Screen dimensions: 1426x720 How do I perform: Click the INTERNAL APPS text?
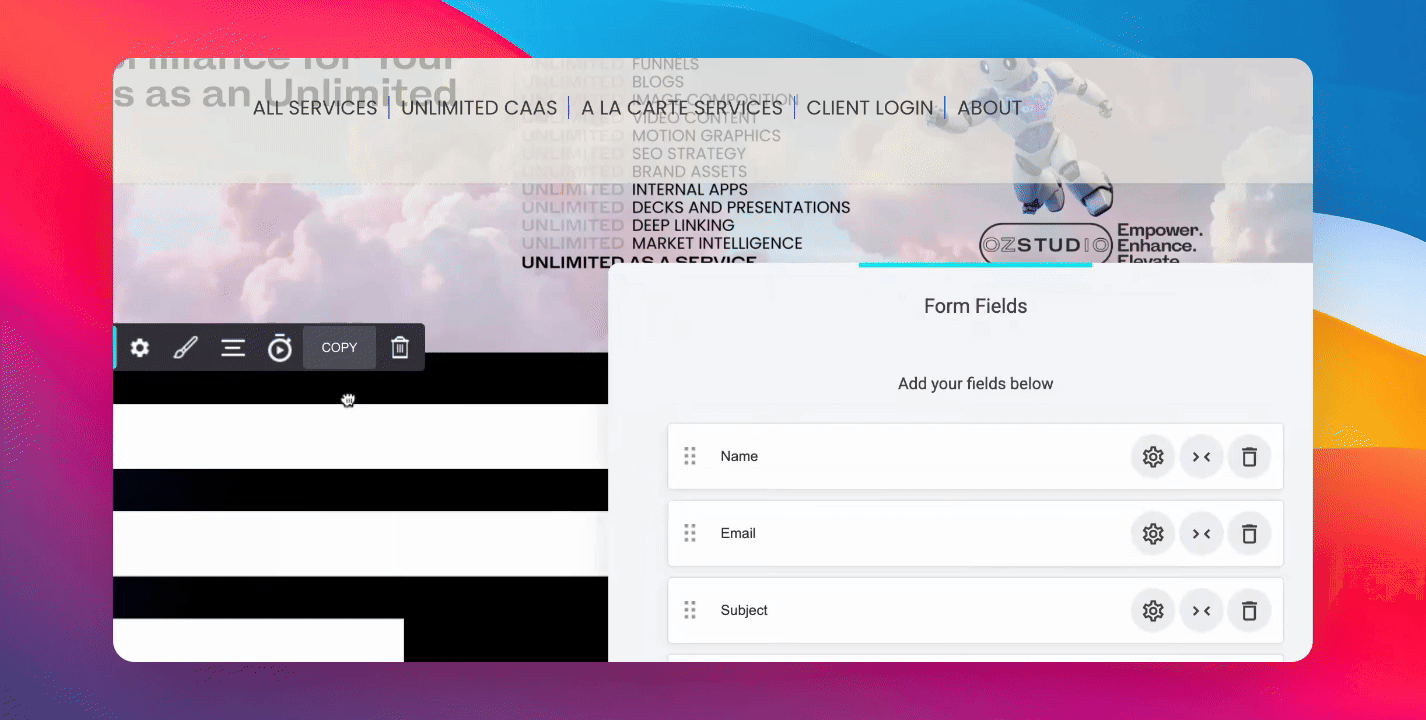[690, 190]
